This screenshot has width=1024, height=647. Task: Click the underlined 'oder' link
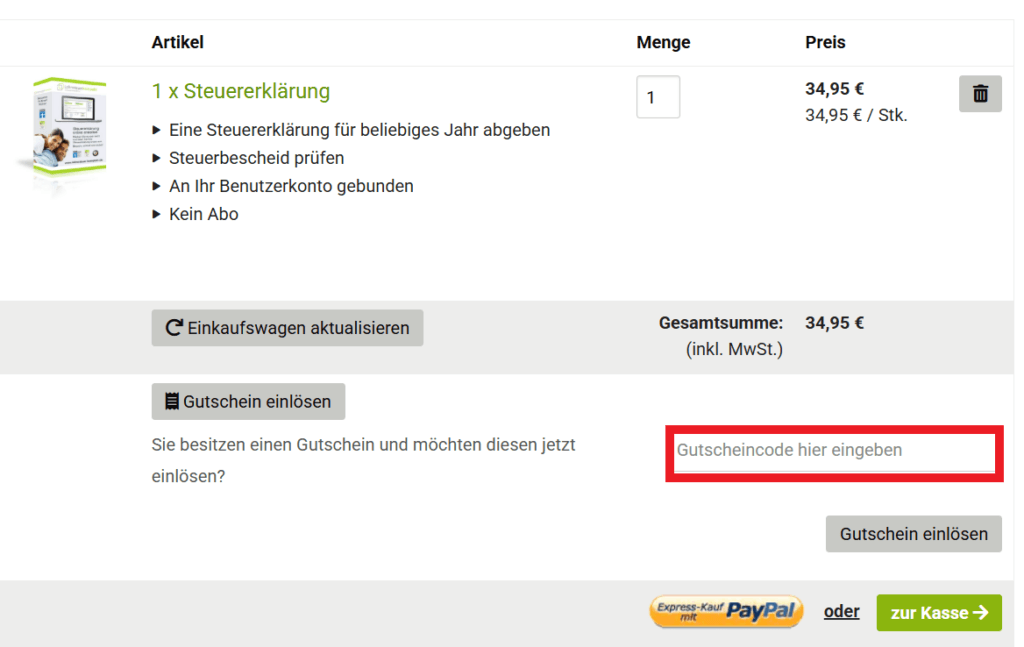point(841,611)
